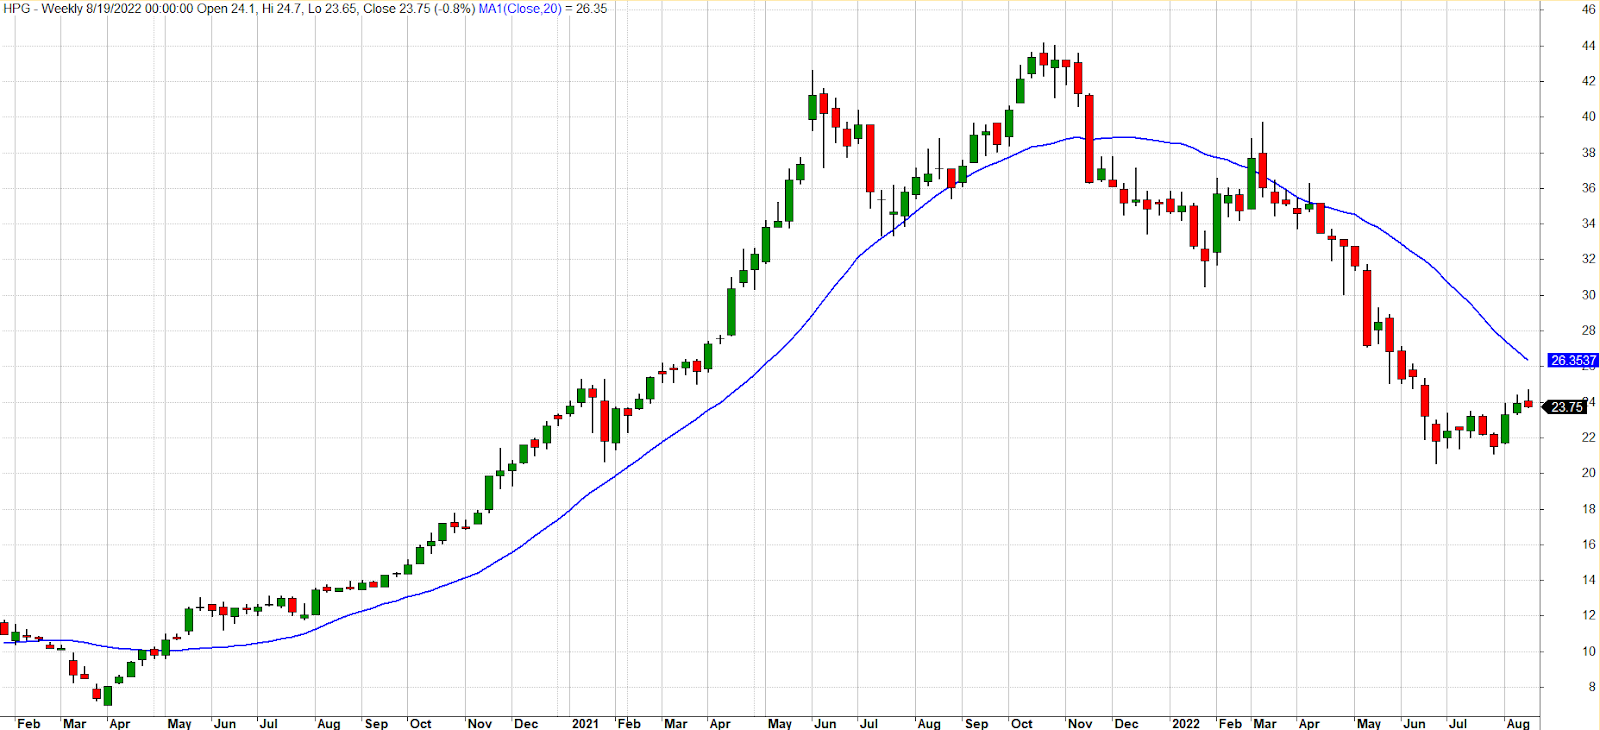Click the 30 price axis label
Viewport: 1600px width, 730px height.
click(1589, 295)
